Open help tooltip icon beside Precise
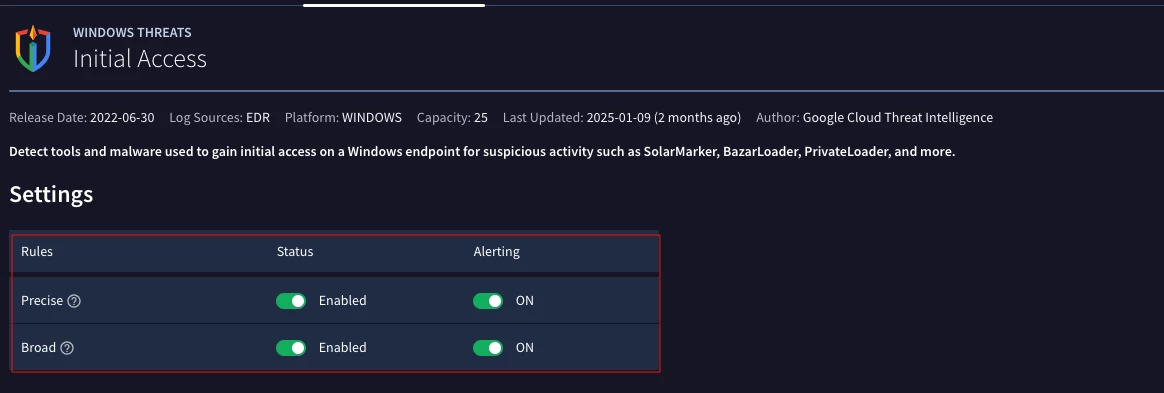 [73, 301]
